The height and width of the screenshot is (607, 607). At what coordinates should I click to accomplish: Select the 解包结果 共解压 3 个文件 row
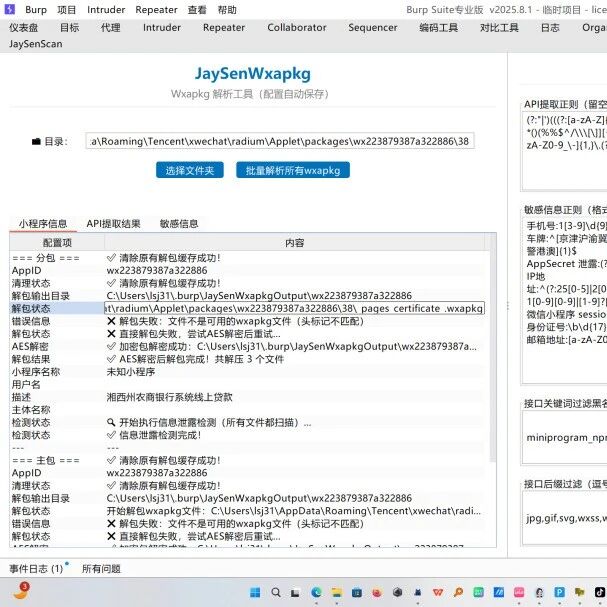(248, 359)
